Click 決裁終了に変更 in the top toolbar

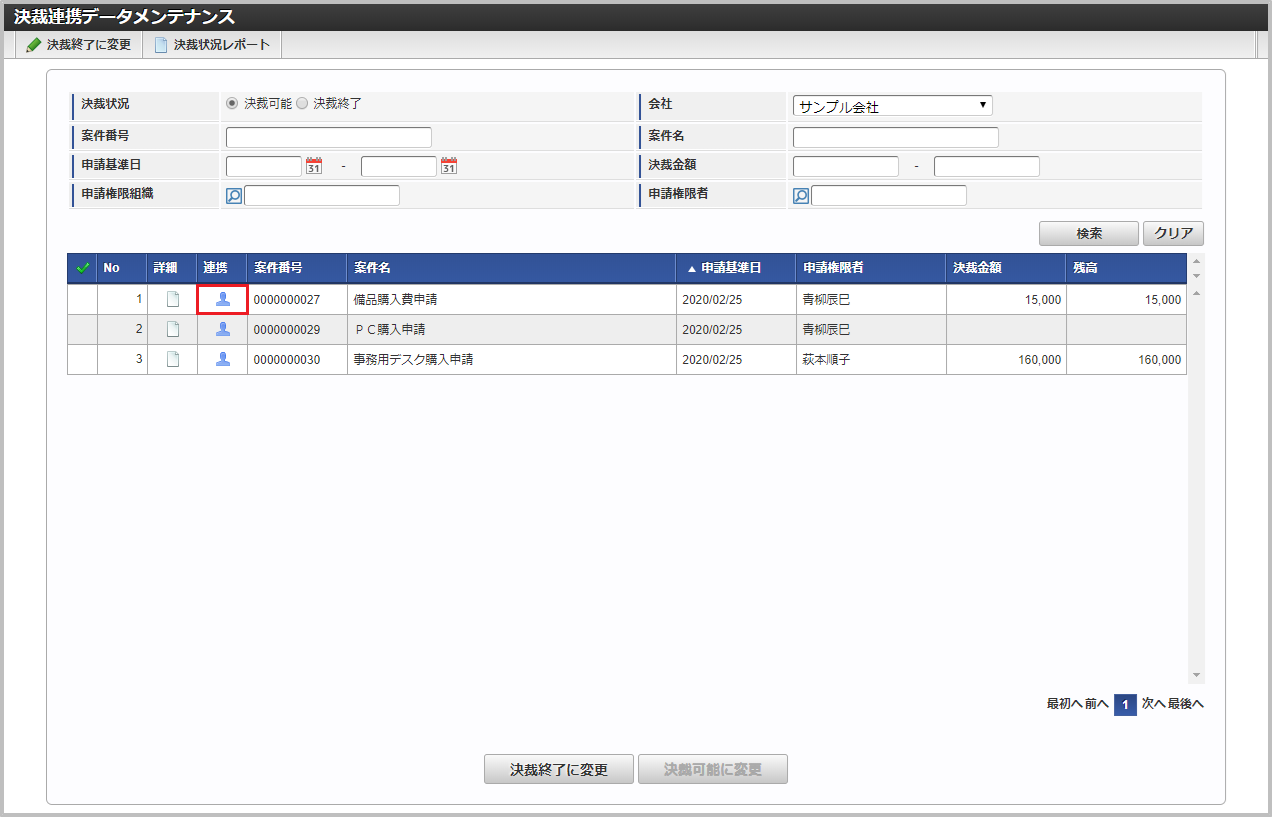click(x=79, y=45)
